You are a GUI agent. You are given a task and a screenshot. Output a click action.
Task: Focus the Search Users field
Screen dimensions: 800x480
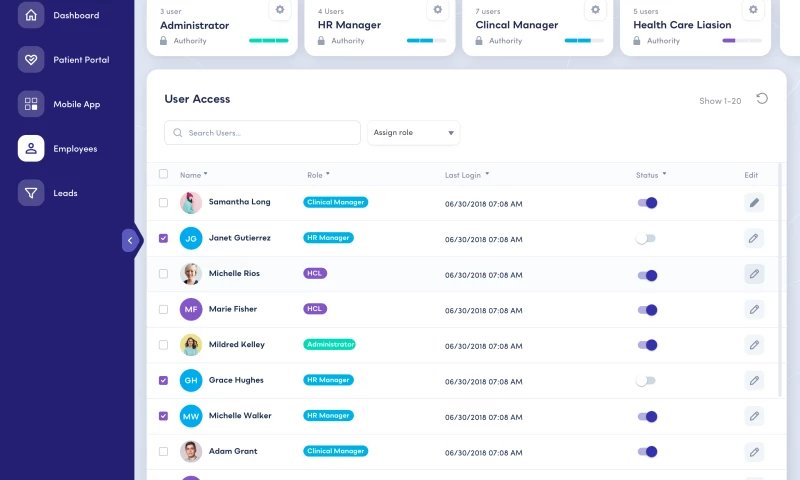click(262, 133)
